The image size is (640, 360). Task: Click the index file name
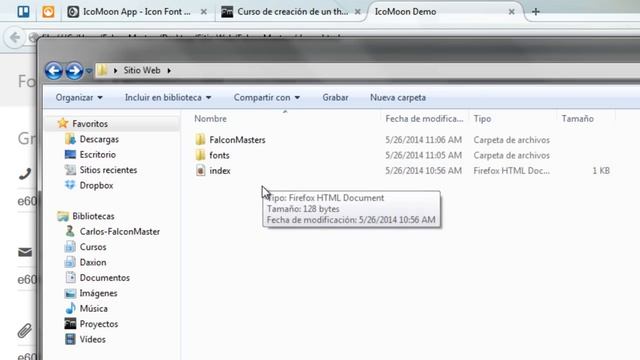(x=220, y=171)
